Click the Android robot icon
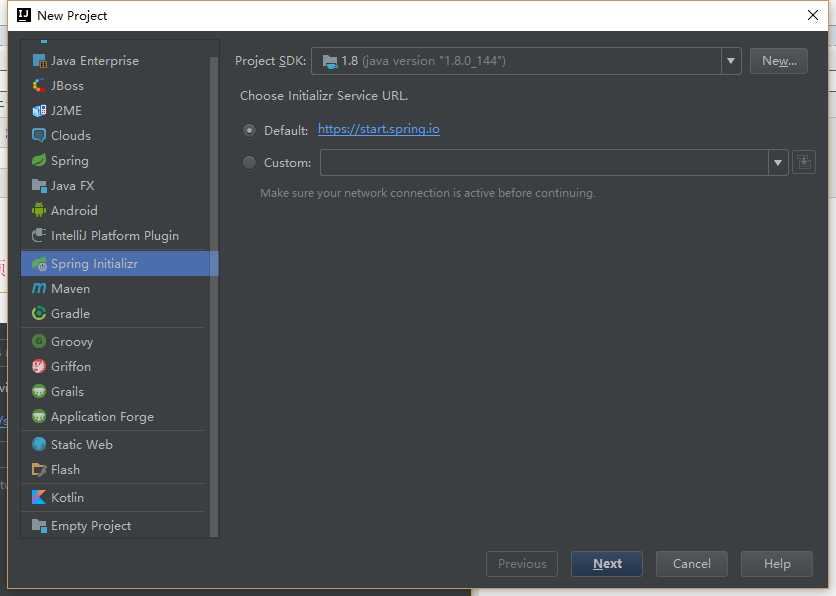This screenshot has width=836, height=596. tap(39, 211)
